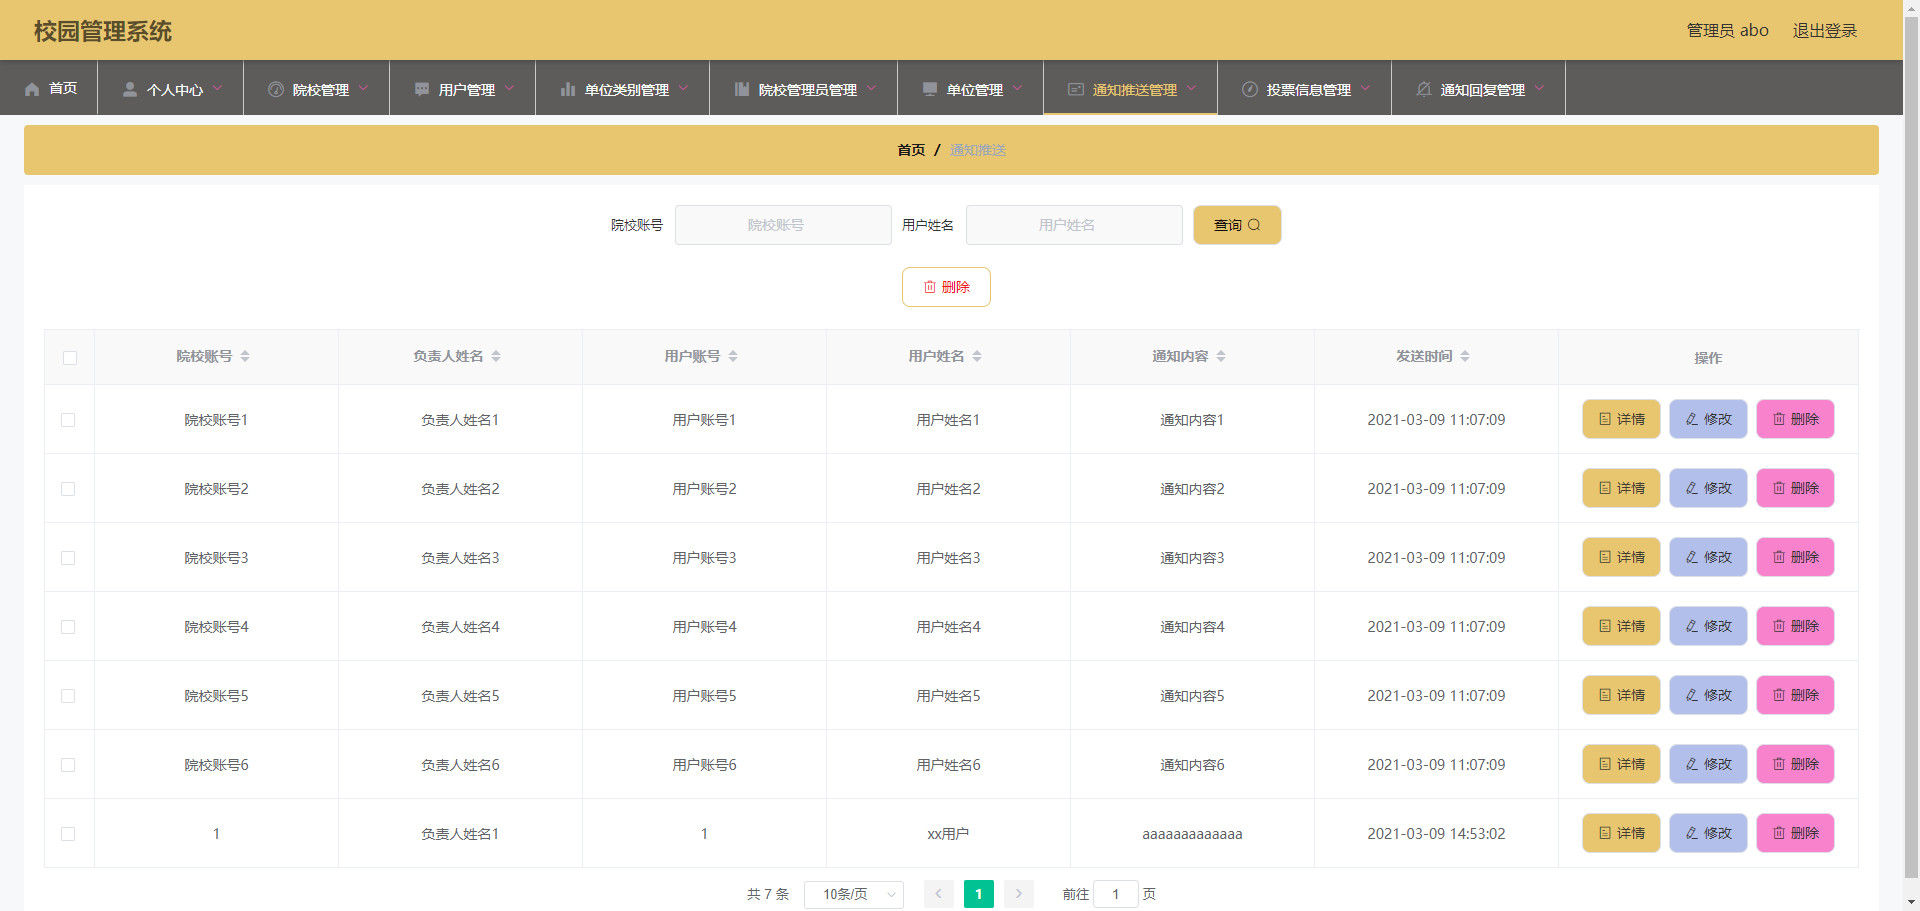The image size is (1920, 911).
Task: Sort by 用户账号 column arrows
Action: tap(733, 356)
